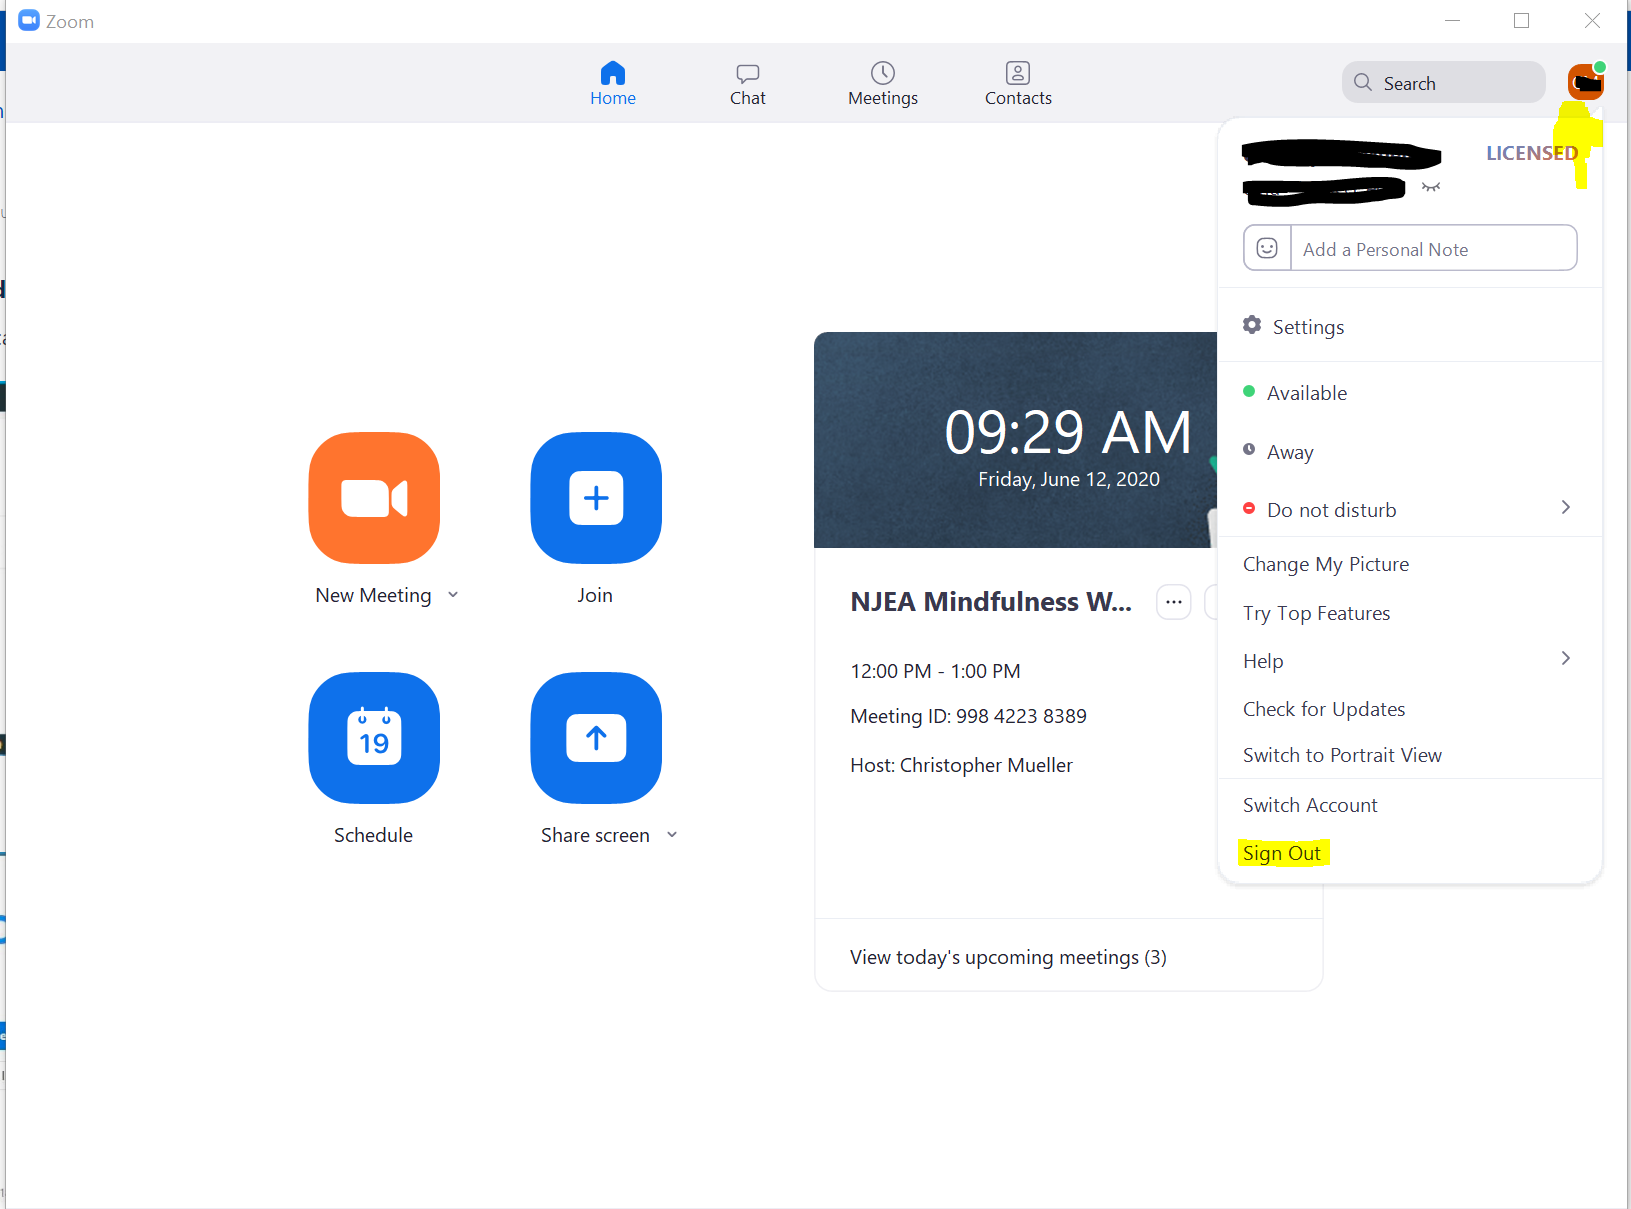This screenshot has width=1631, height=1209.
Task: Click the Zoom logo in title bar
Action: coord(29,21)
